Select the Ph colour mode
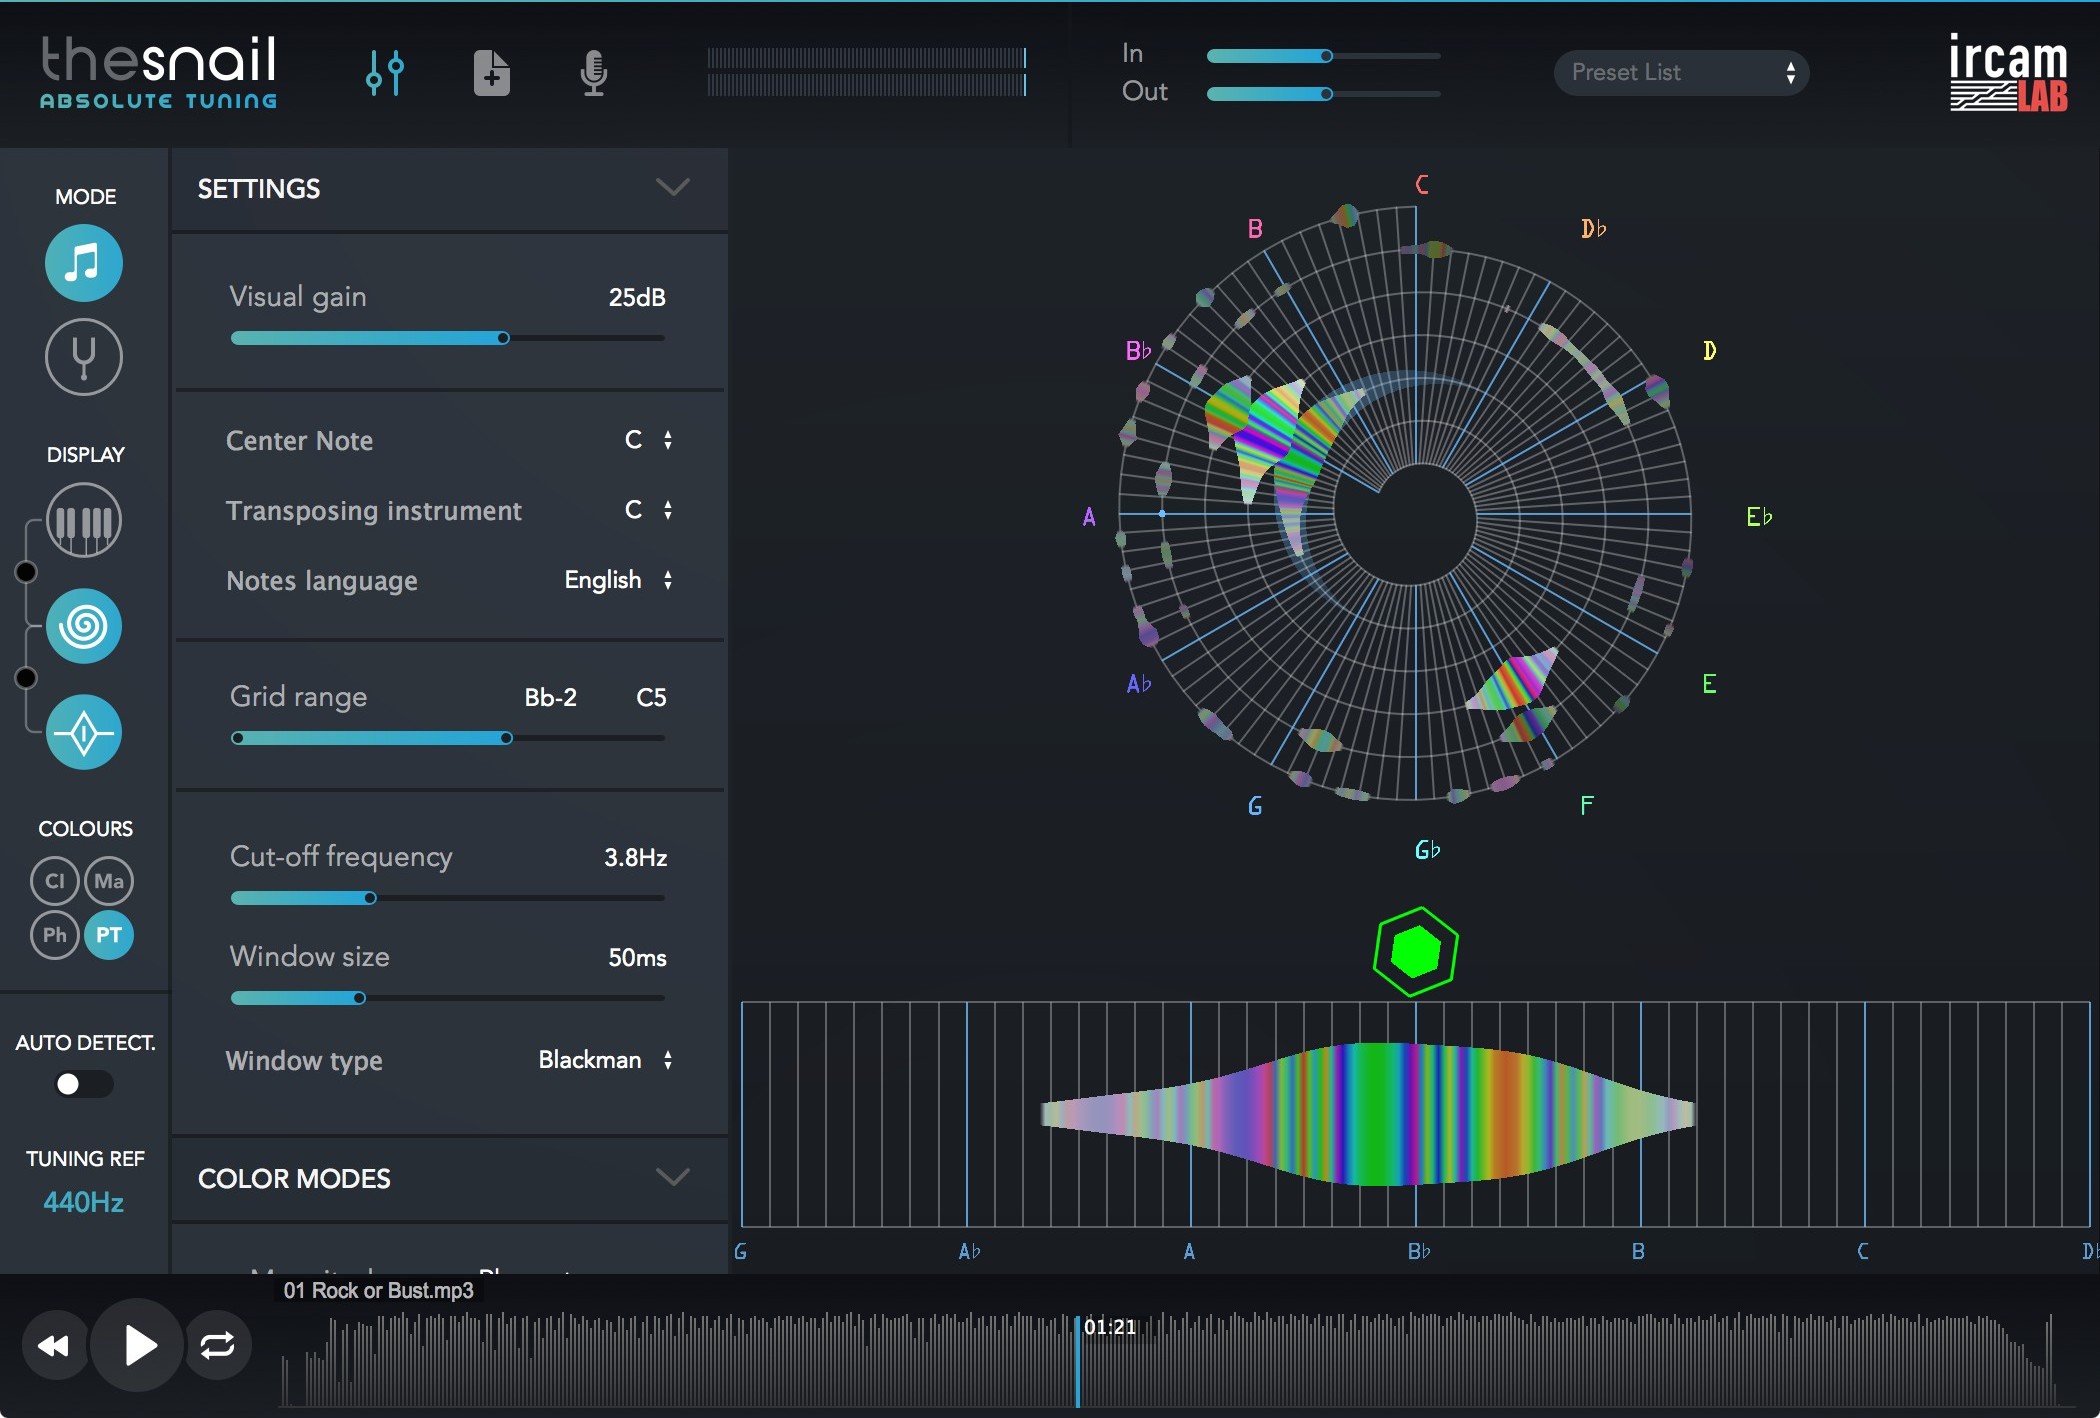 pos(55,935)
